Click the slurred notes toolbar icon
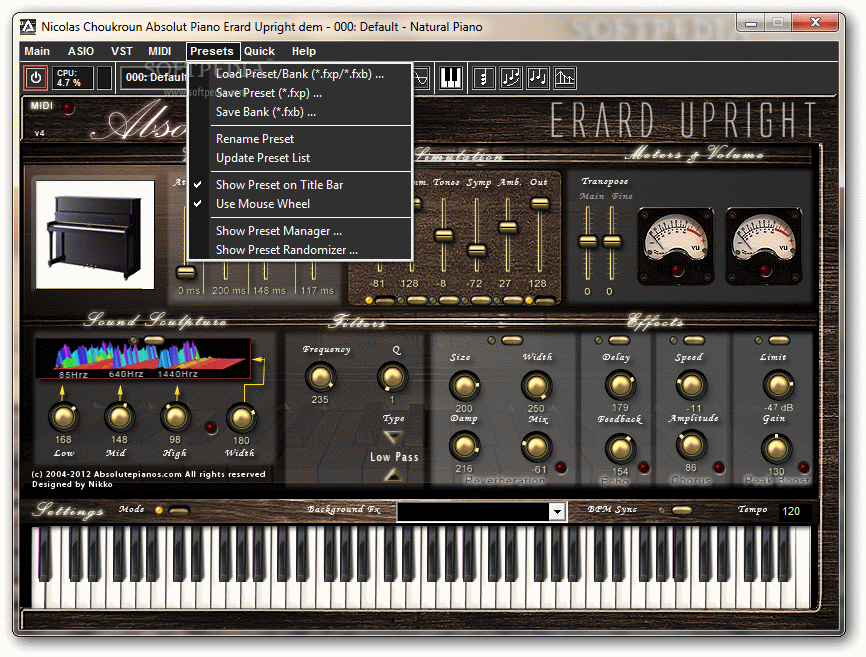The width and height of the screenshot is (866, 657). pyautogui.click(x=511, y=78)
